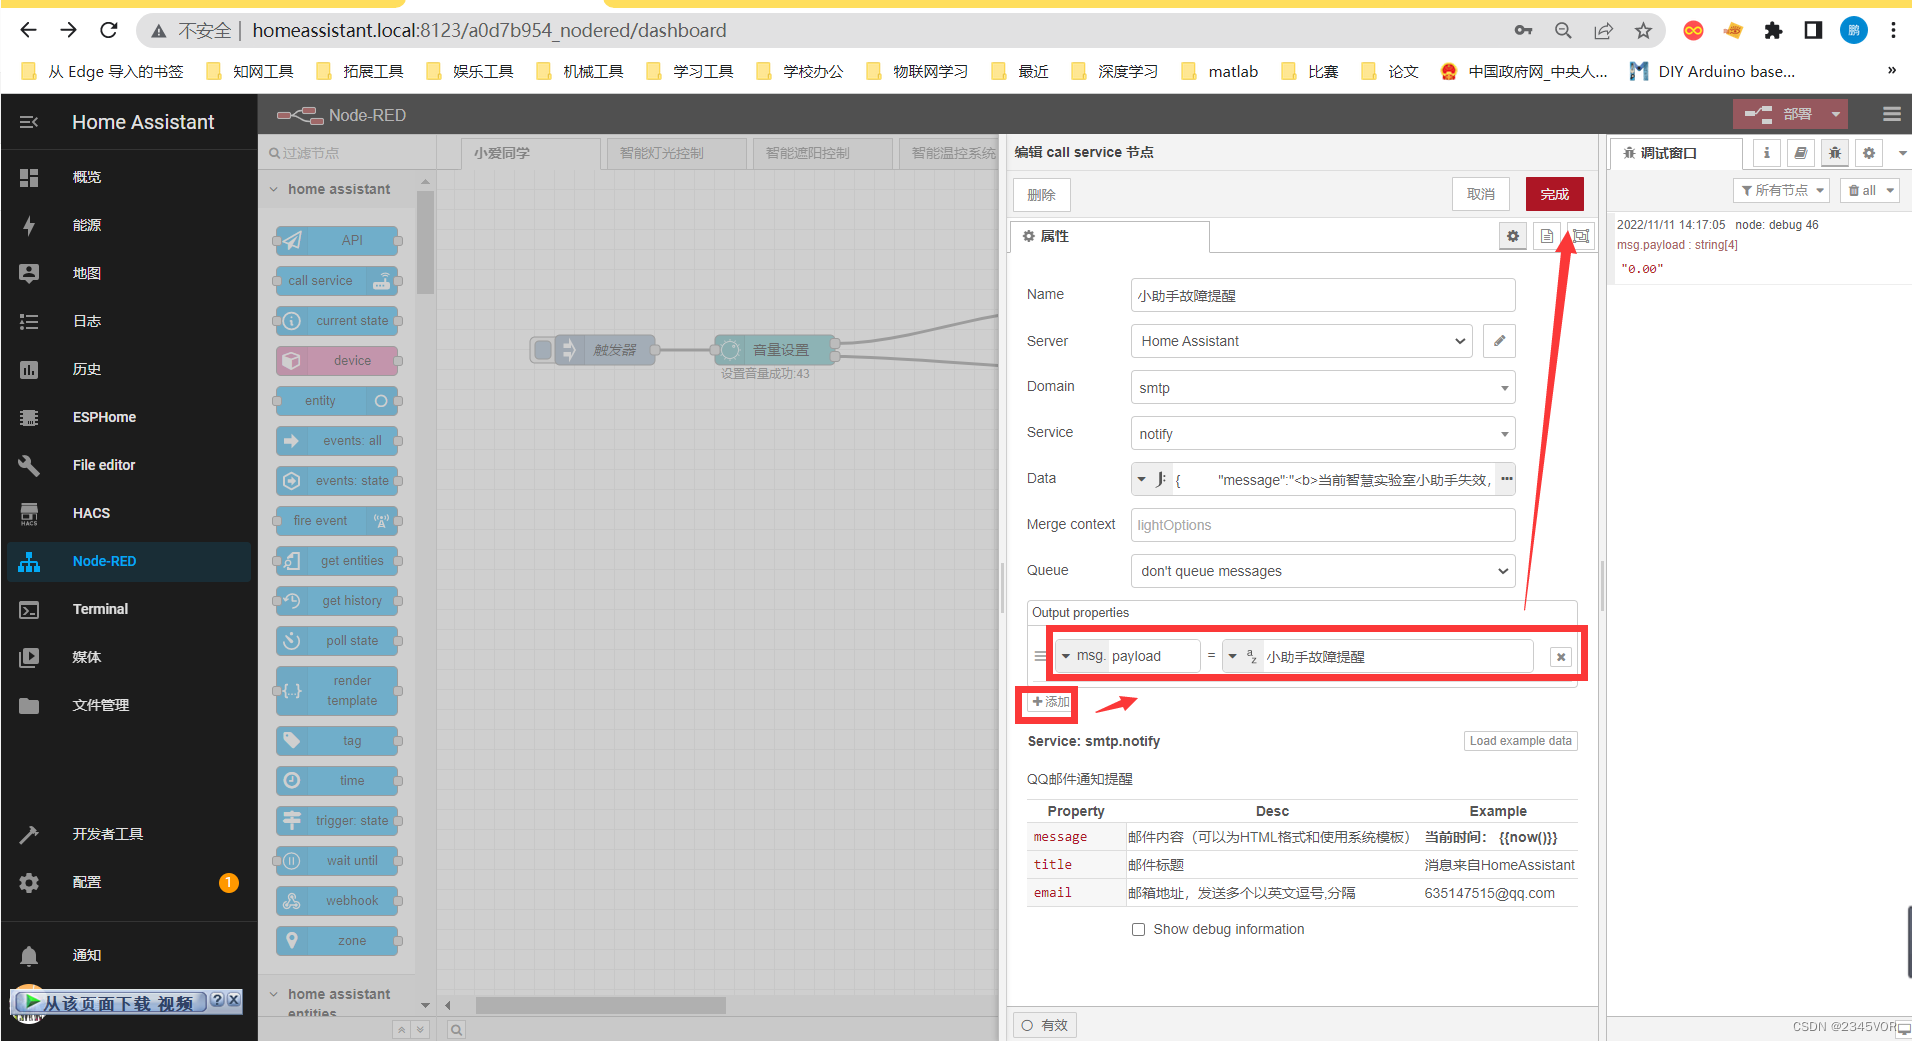The width and height of the screenshot is (1912, 1041).
Task: Enable Show debug information checkbox
Action: pyautogui.click(x=1138, y=930)
